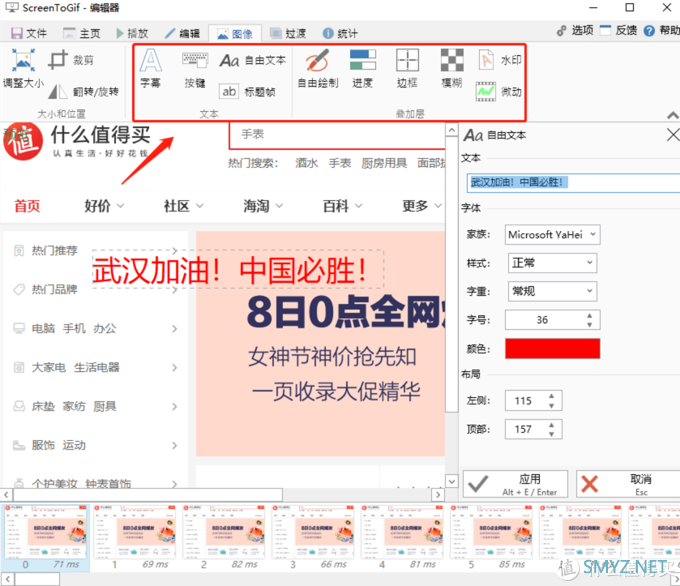This screenshot has height=586, width=680.
Task: Open the 字幕 caption tool
Action: [151, 69]
